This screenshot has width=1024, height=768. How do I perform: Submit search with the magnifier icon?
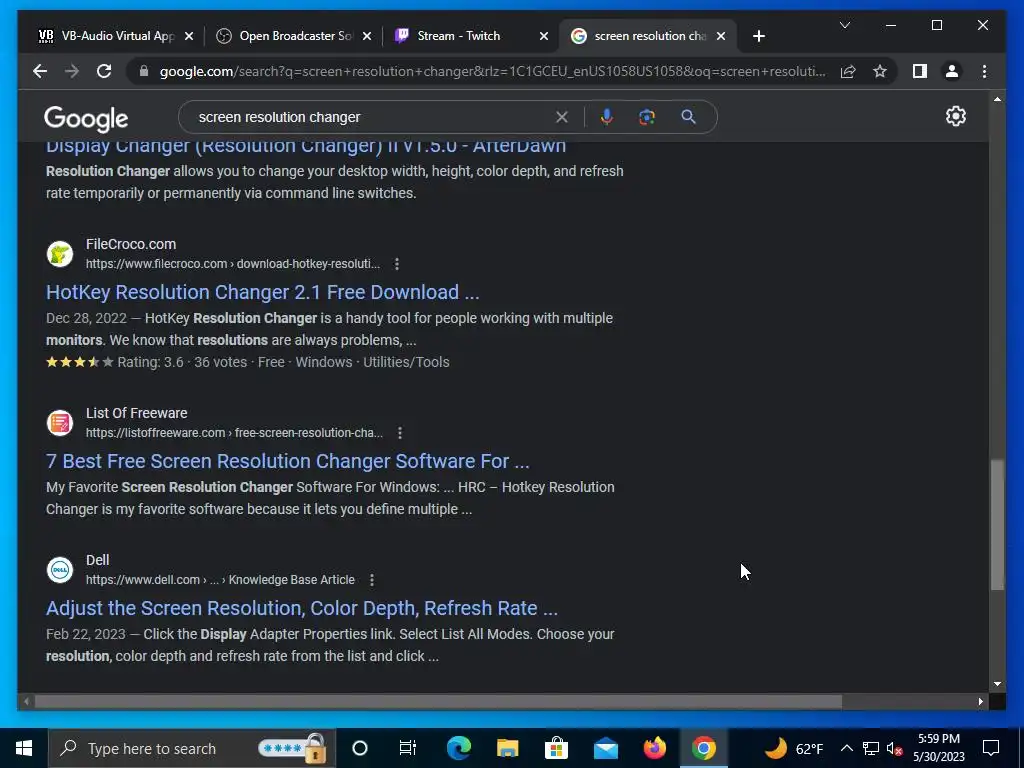pyautogui.click(x=688, y=117)
